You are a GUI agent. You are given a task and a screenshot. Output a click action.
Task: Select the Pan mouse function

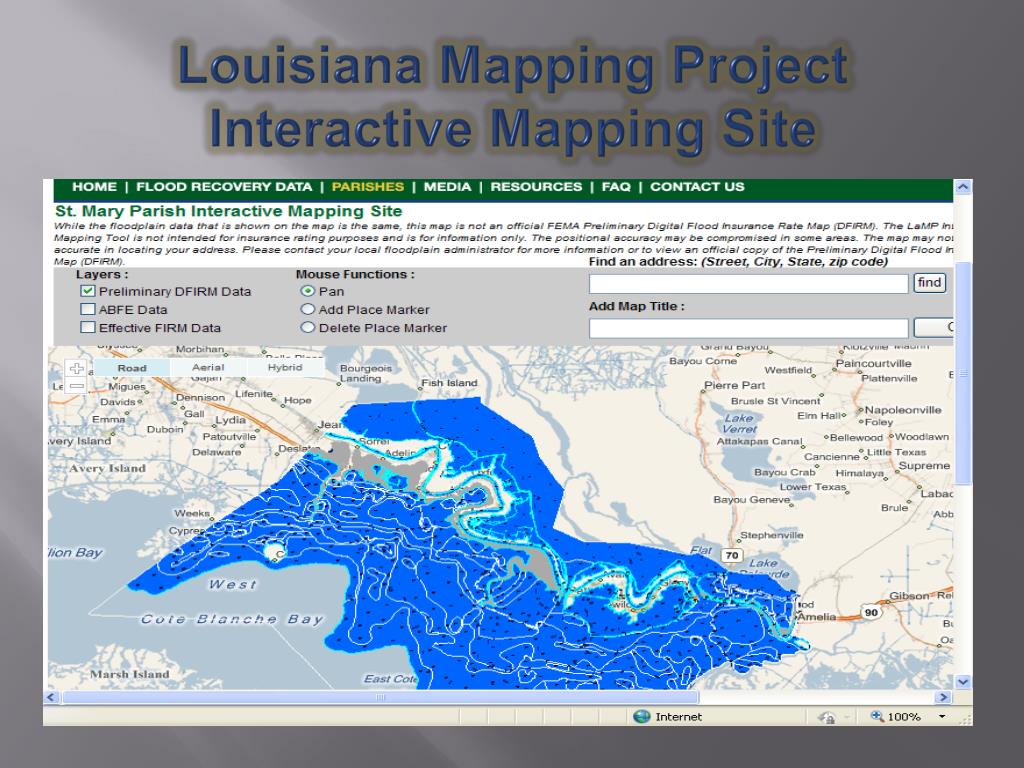[x=308, y=291]
